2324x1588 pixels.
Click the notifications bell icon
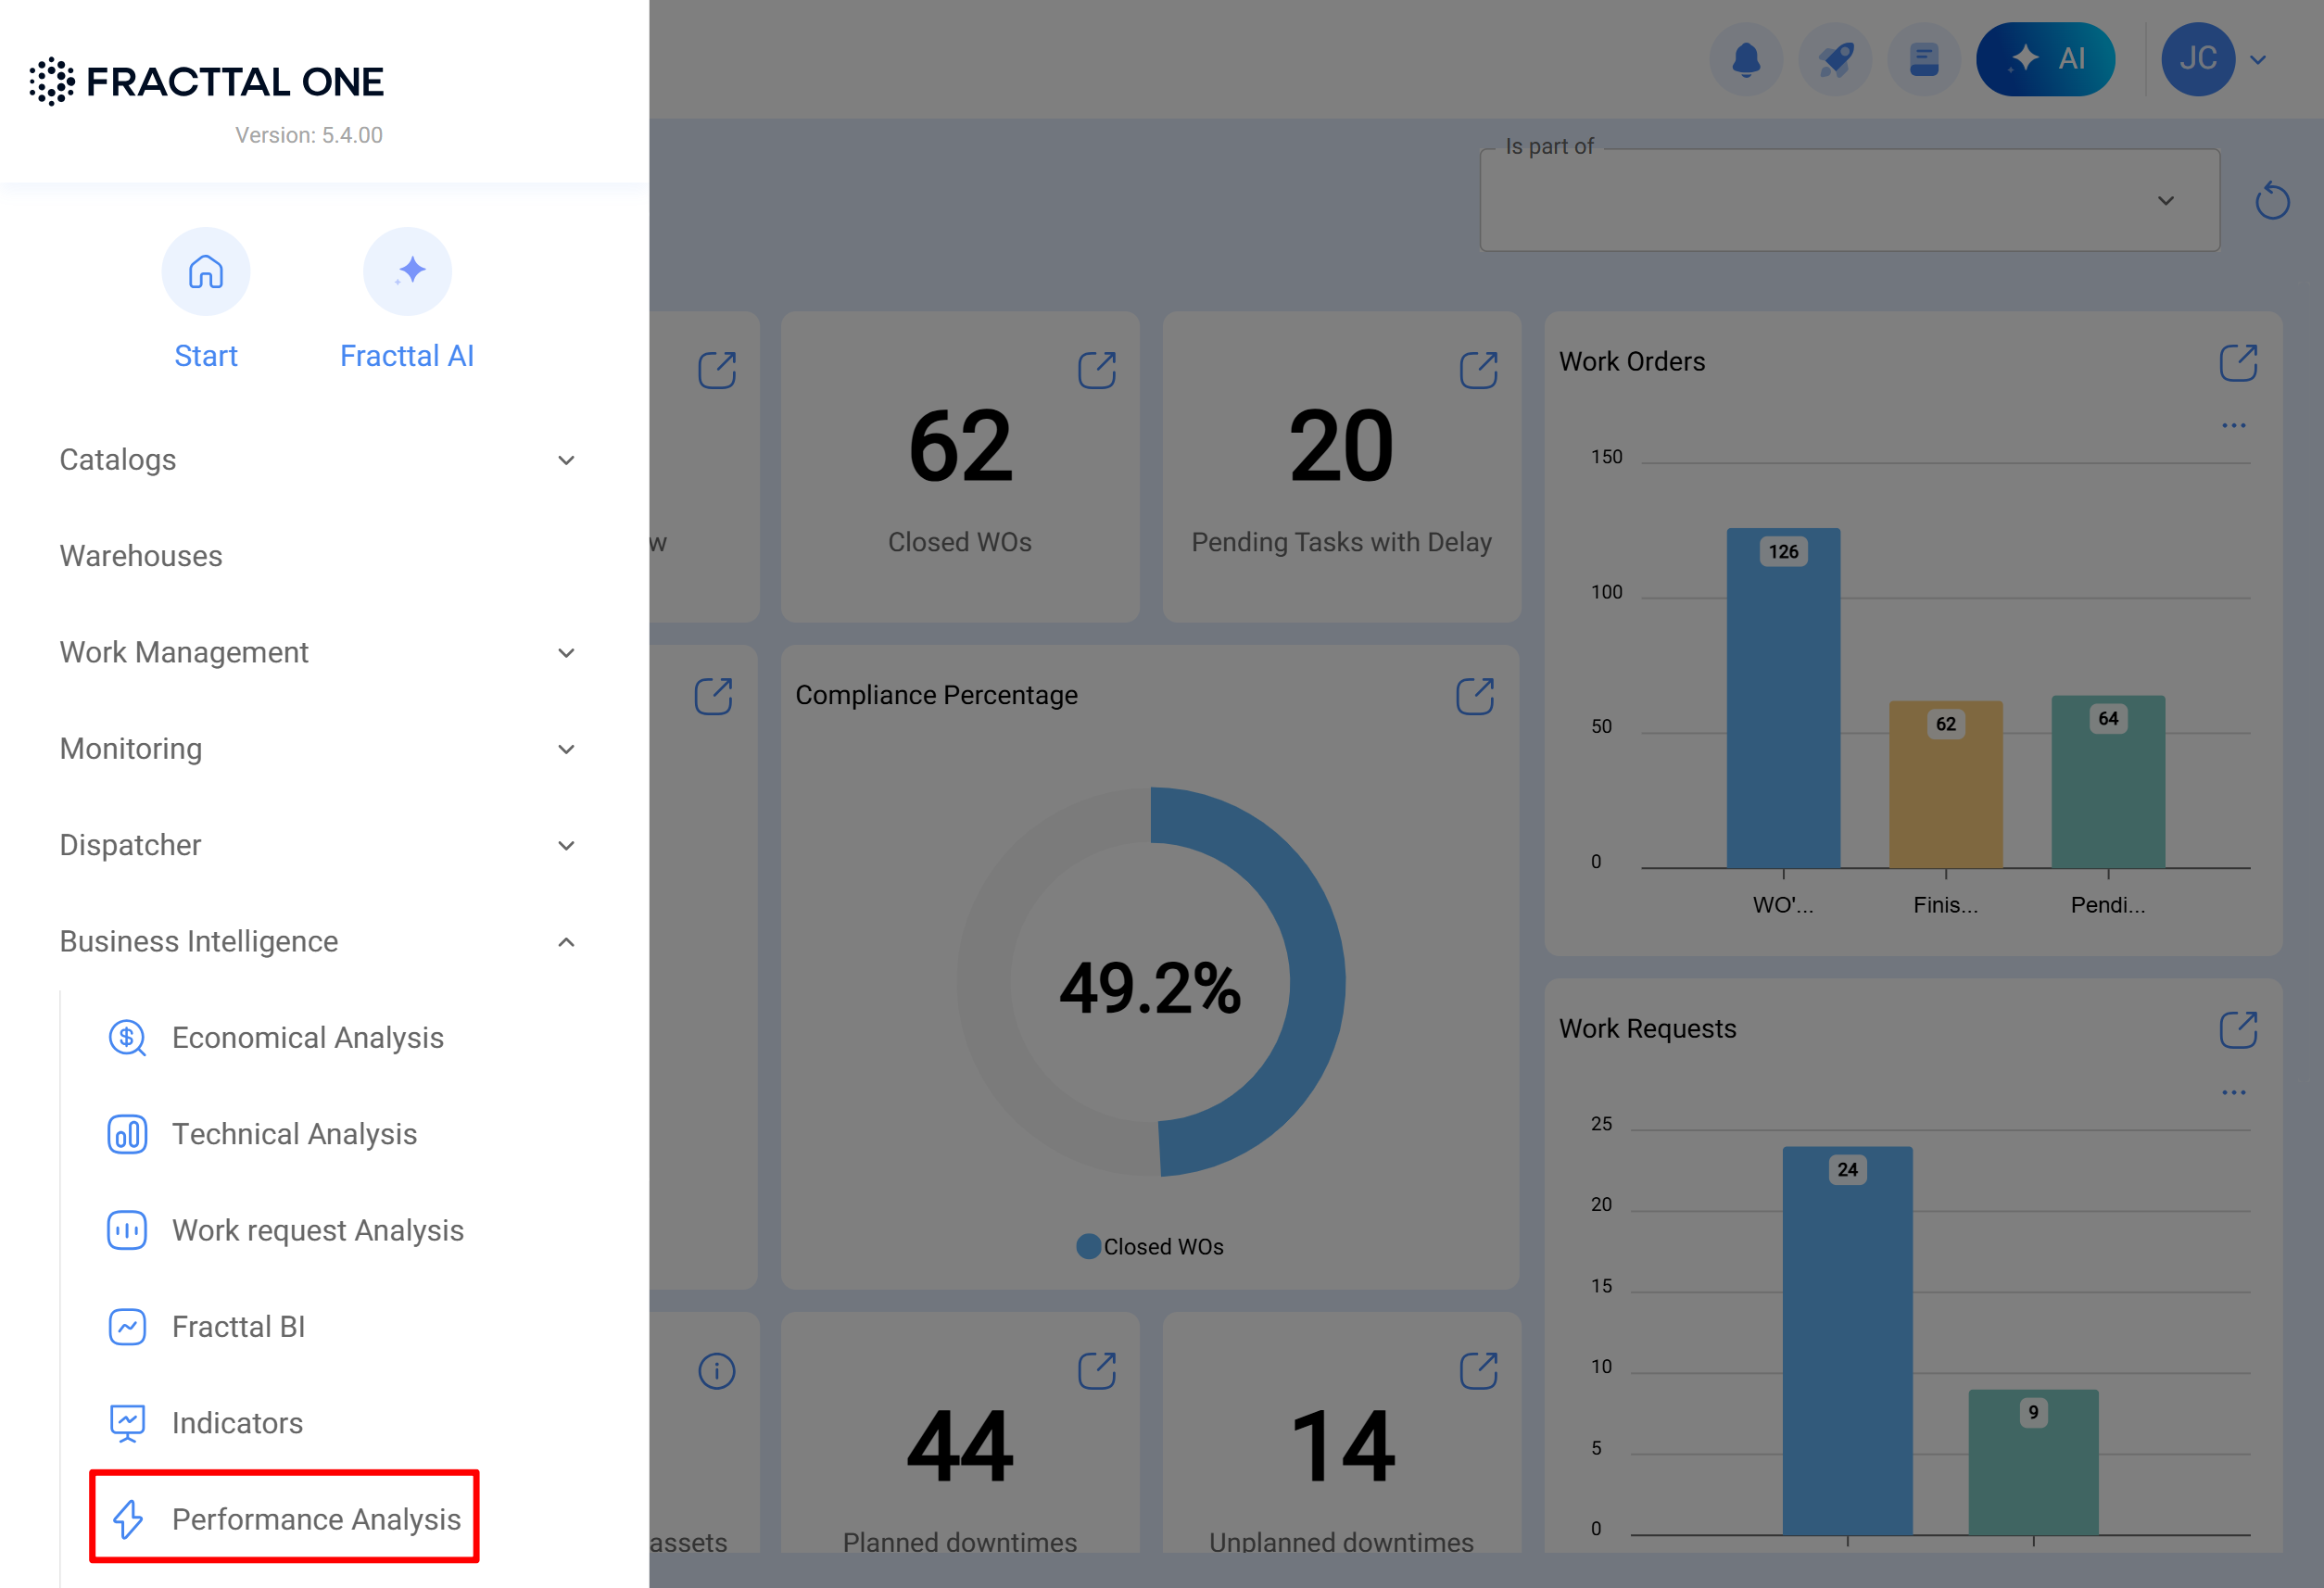pyautogui.click(x=1745, y=60)
